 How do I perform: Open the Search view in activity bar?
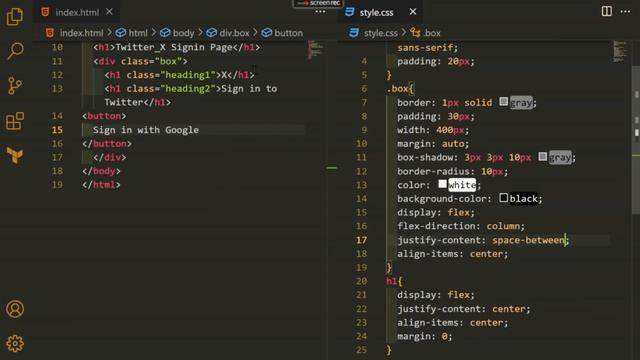point(15,51)
